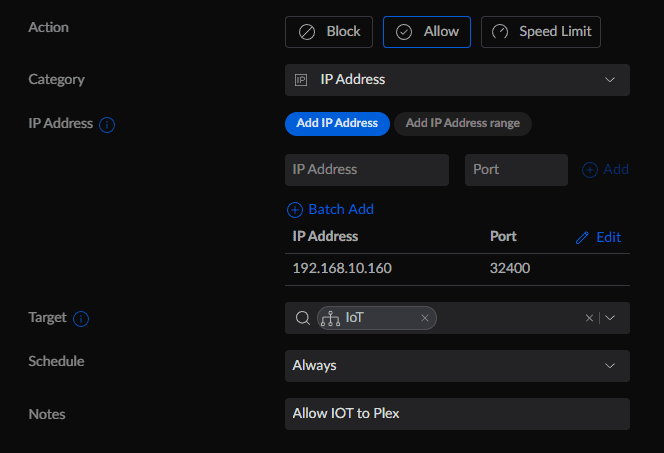Click the Target info icon
The image size is (664, 453).
tap(81, 319)
